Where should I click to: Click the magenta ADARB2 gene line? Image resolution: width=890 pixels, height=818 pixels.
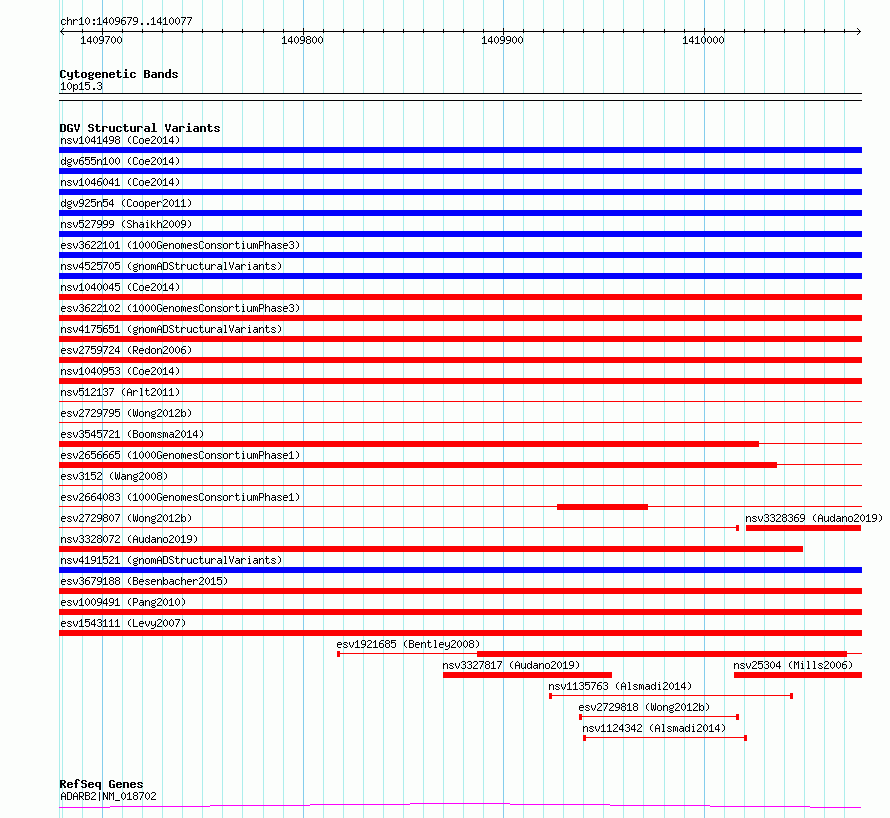point(460,805)
